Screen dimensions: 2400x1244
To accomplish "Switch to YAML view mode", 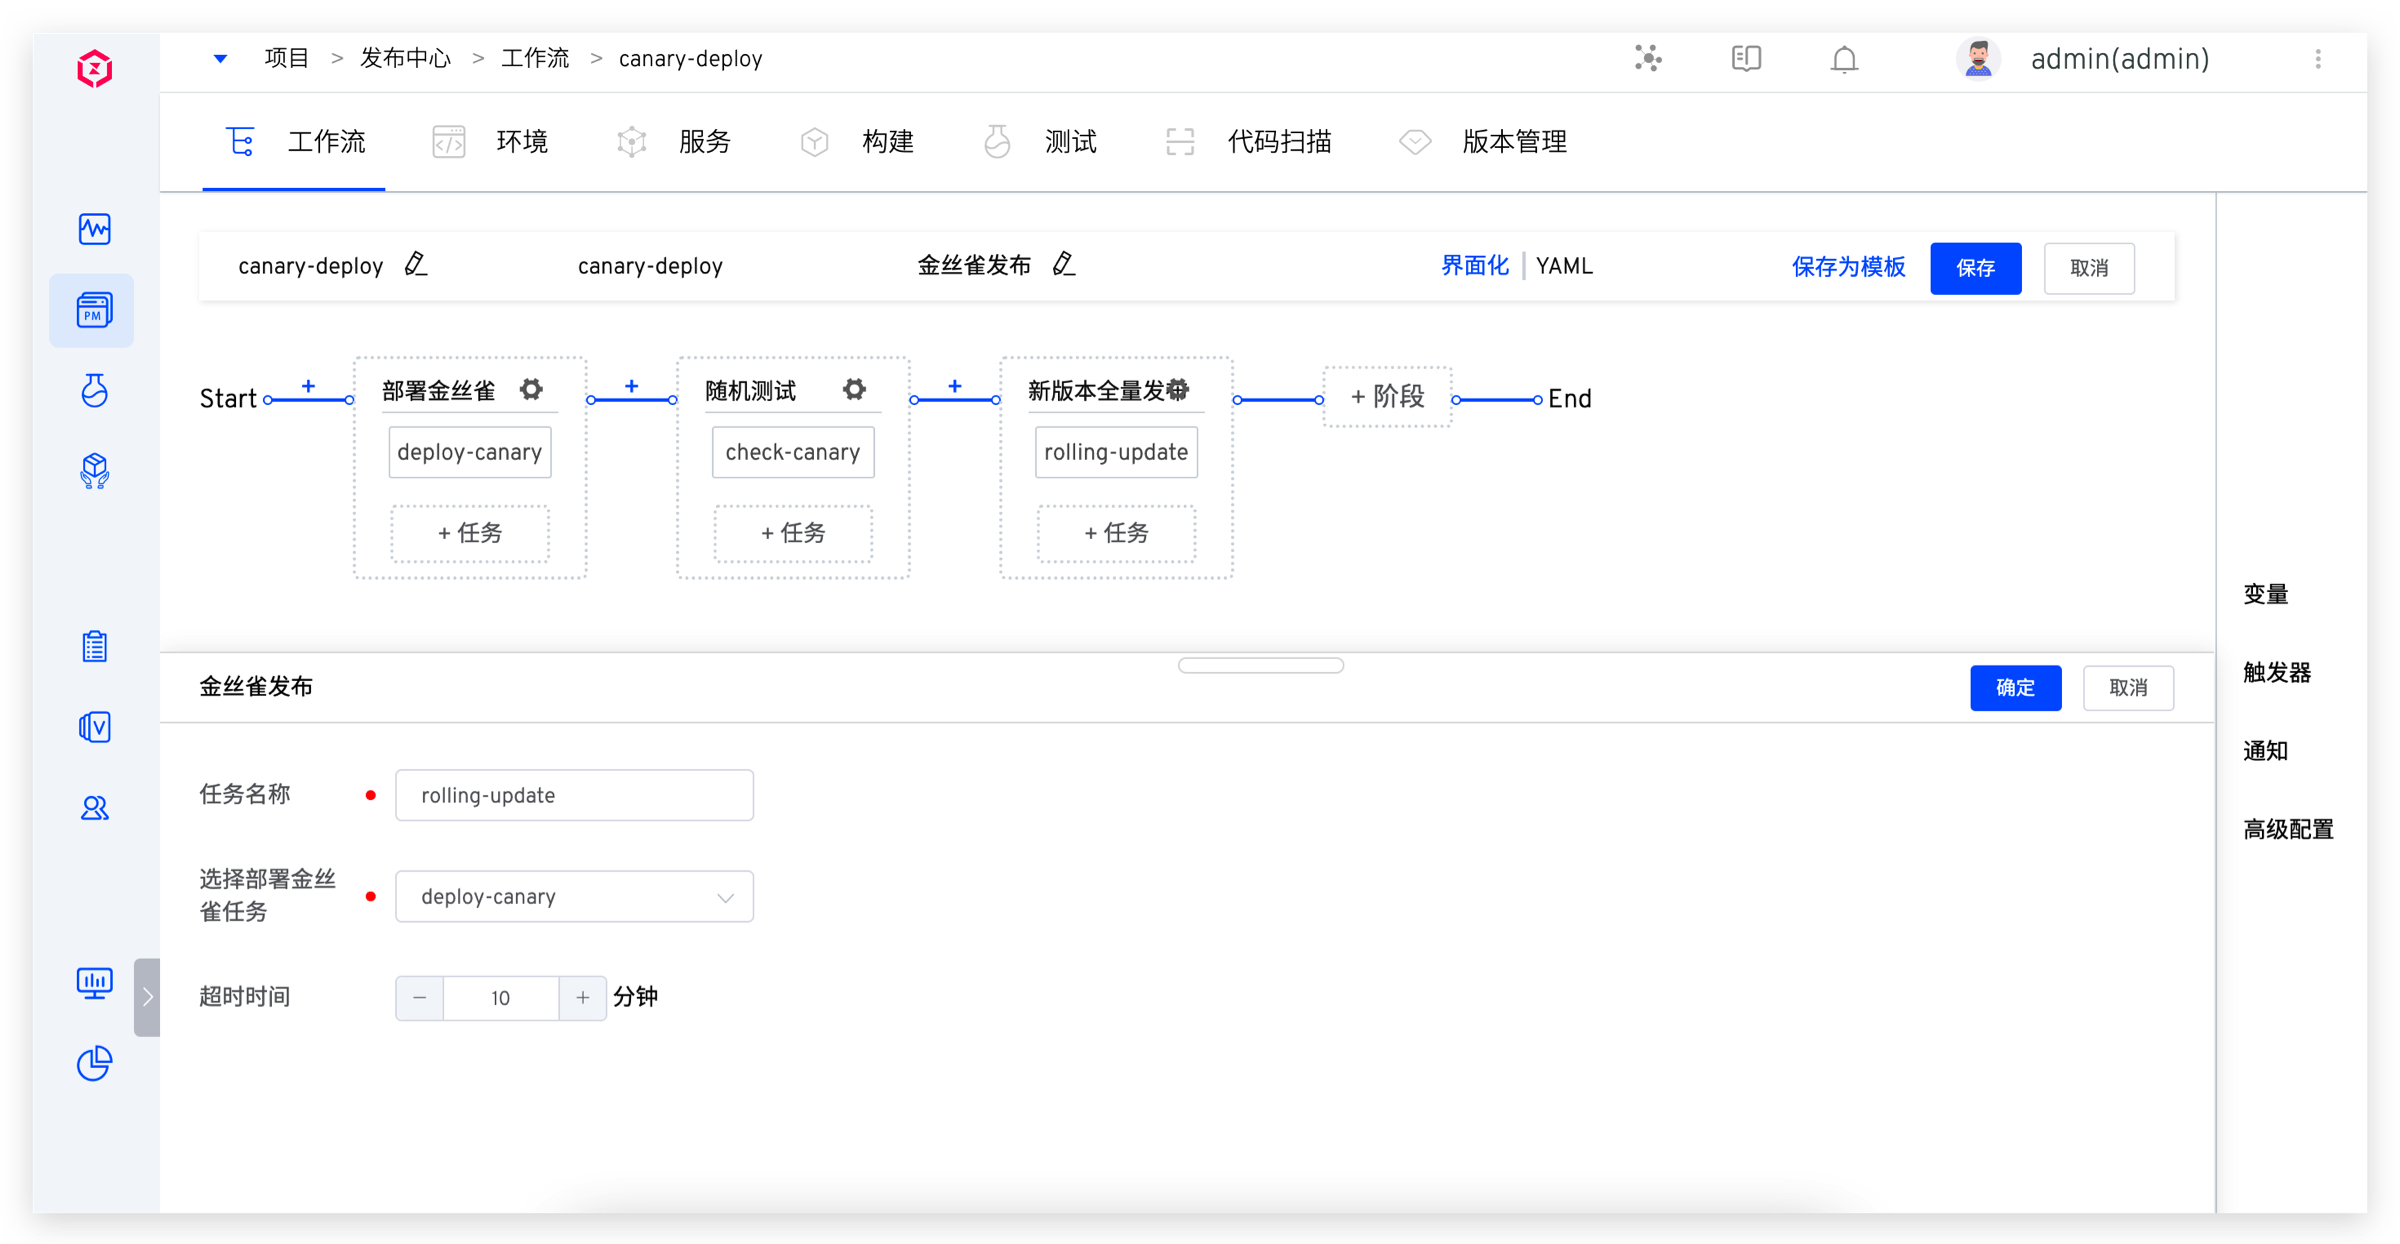I will (1564, 267).
